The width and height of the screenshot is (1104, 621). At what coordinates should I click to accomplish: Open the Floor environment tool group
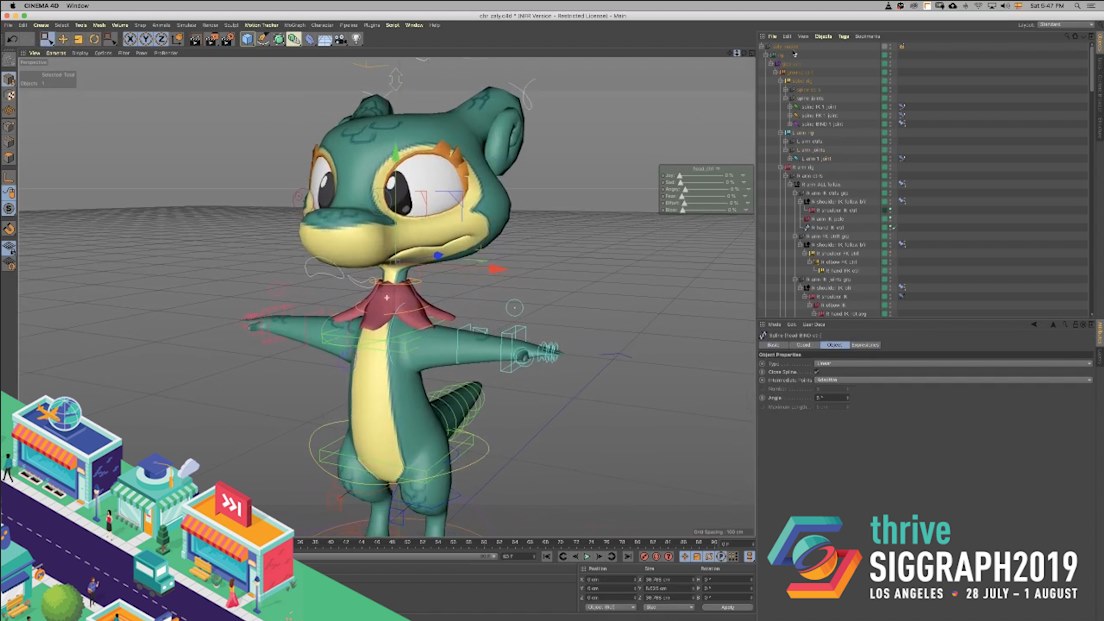coord(325,39)
